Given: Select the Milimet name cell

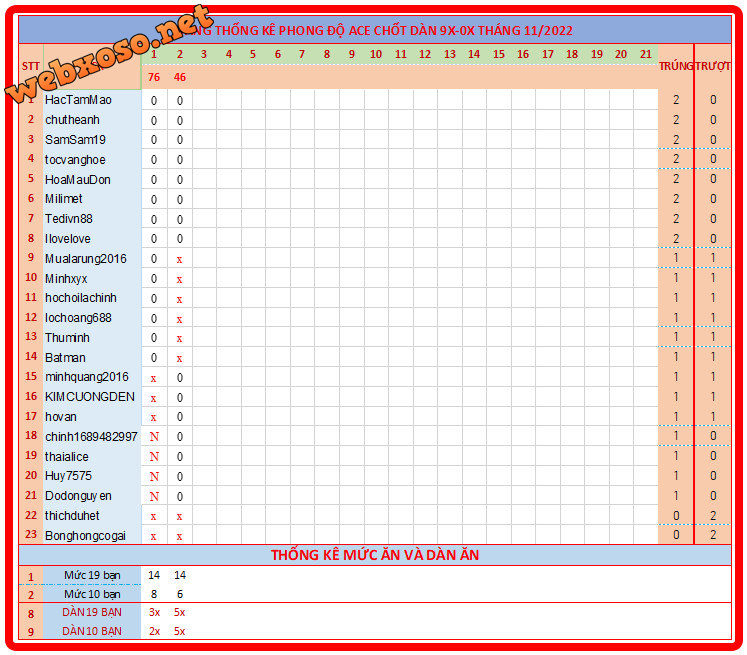Looking at the screenshot, I should (x=63, y=199).
